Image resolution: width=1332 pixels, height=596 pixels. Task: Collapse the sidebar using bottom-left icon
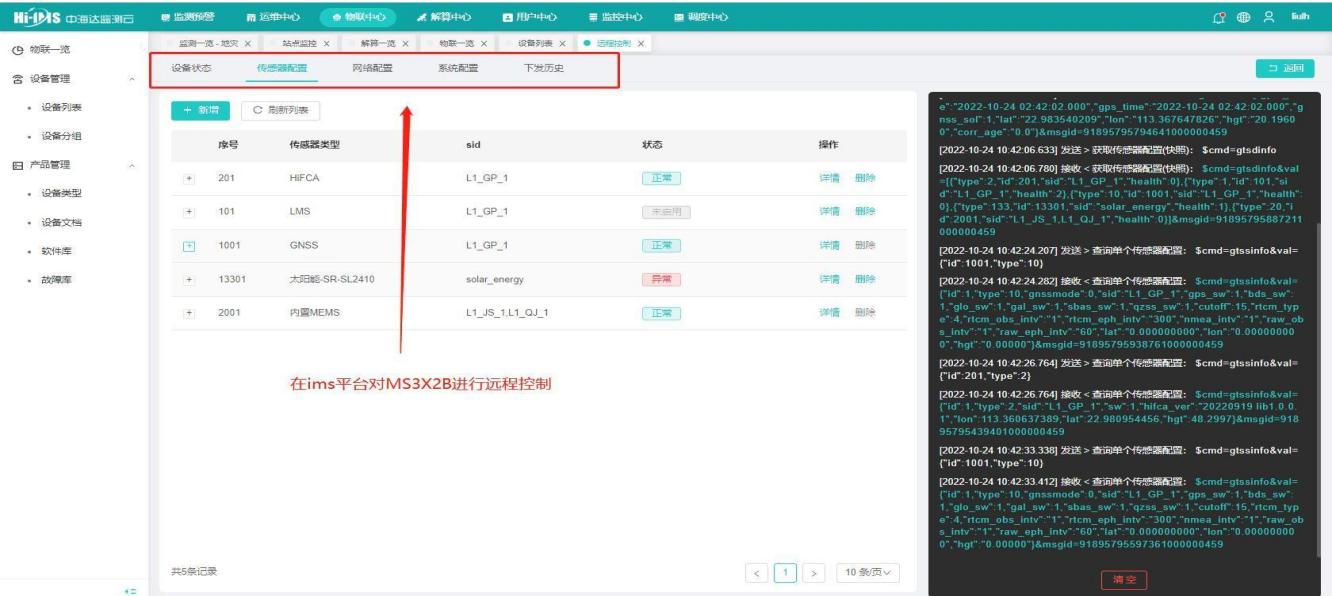pos(130,590)
